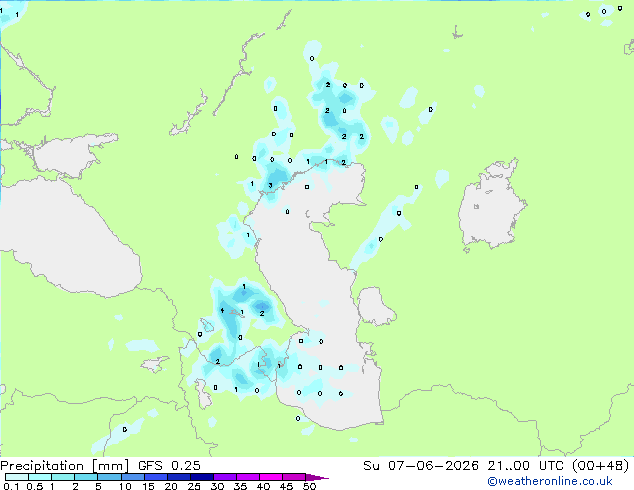Open the weatheronline.co.uk copyright link
The height and width of the screenshot is (490, 634).
click(x=550, y=481)
